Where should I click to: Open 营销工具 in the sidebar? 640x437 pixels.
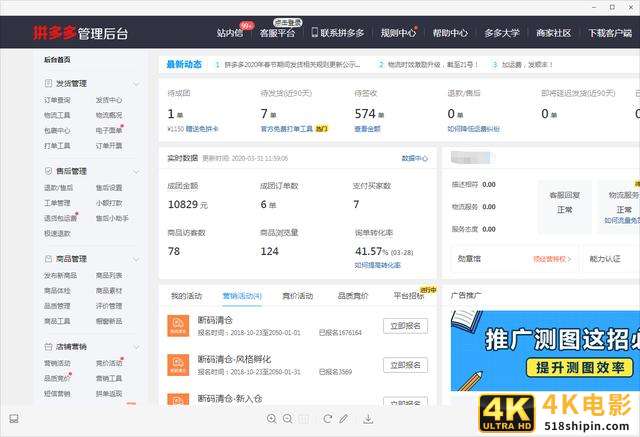[x=109, y=378]
